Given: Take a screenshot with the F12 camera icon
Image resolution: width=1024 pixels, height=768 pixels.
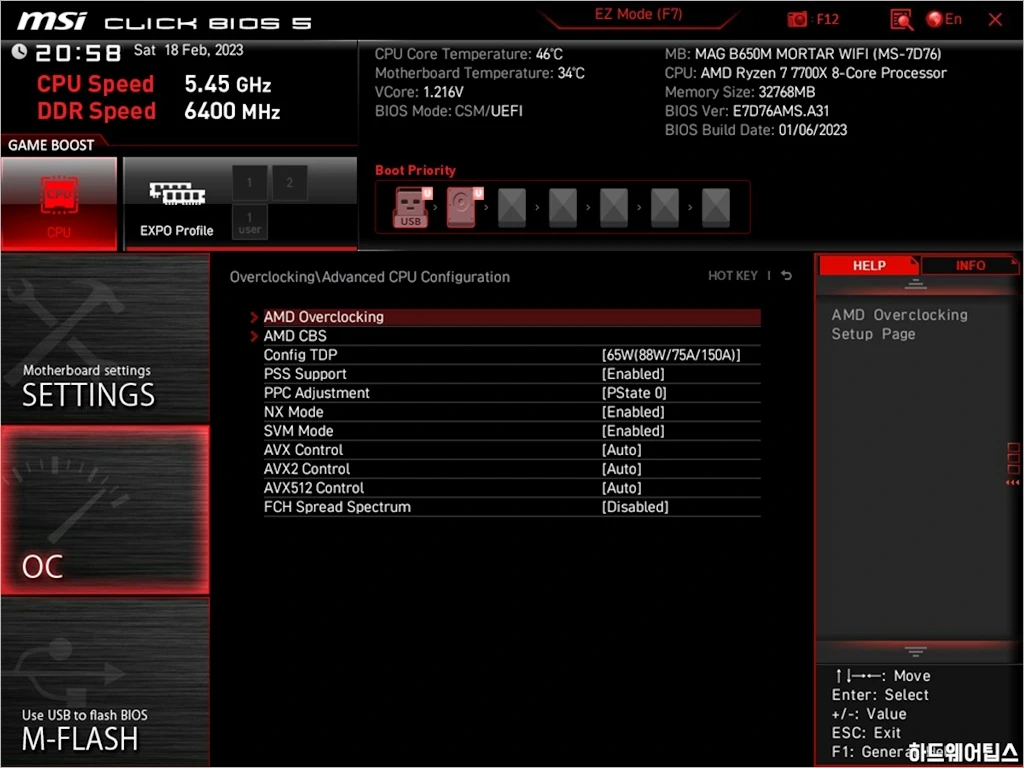Looking at the screenshot, I should tap(797, 20).
